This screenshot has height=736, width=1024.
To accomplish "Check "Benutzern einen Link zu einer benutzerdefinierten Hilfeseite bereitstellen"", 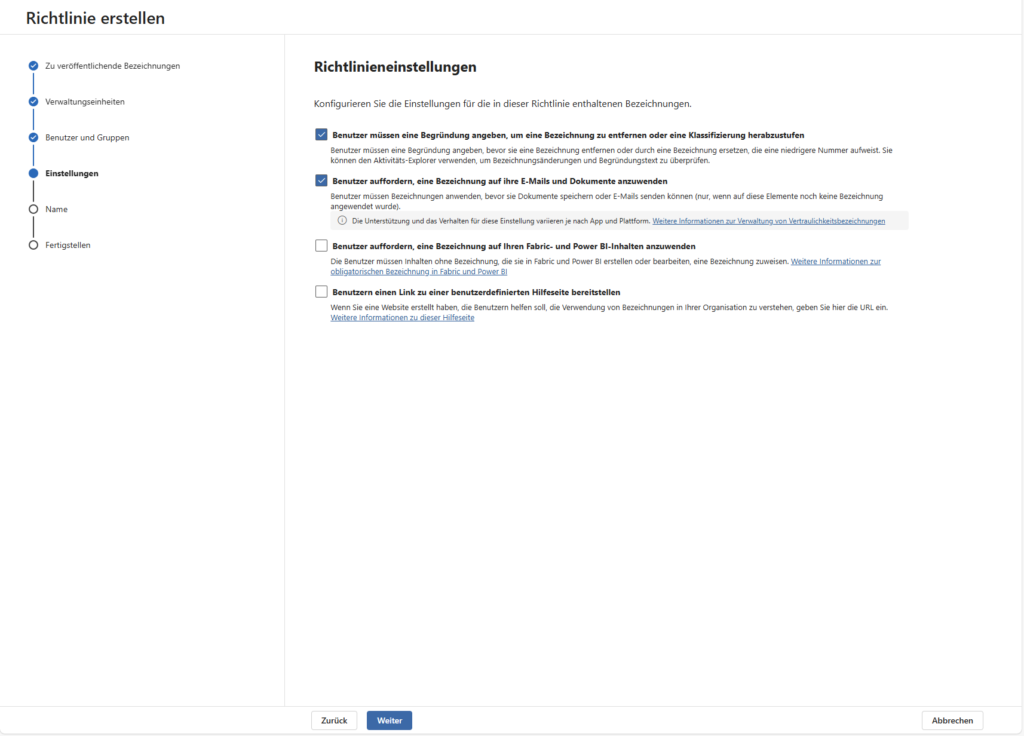I will [x=322, y=292].
